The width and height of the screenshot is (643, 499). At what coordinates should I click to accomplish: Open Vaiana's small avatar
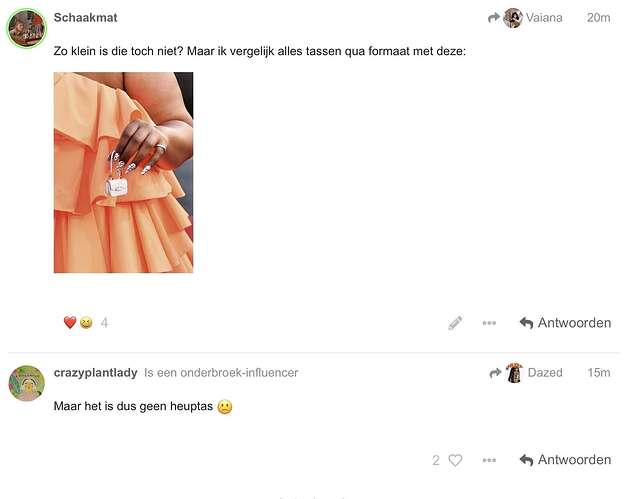pos(513,18)
